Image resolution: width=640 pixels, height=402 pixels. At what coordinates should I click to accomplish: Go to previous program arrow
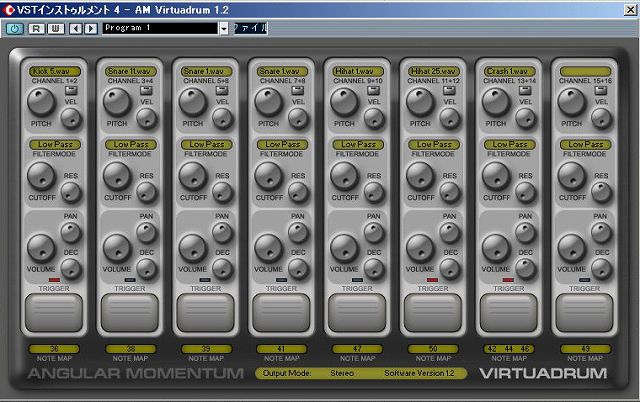pos(76,29)
